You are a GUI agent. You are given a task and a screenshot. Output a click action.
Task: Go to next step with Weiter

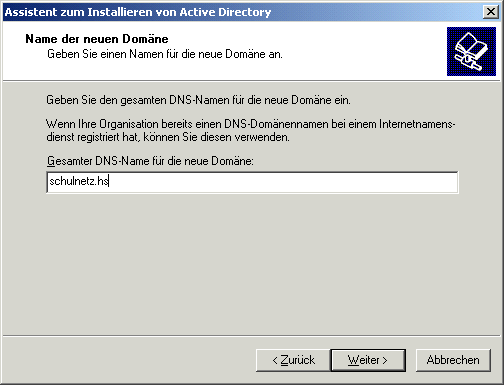[x=368, y=360]
